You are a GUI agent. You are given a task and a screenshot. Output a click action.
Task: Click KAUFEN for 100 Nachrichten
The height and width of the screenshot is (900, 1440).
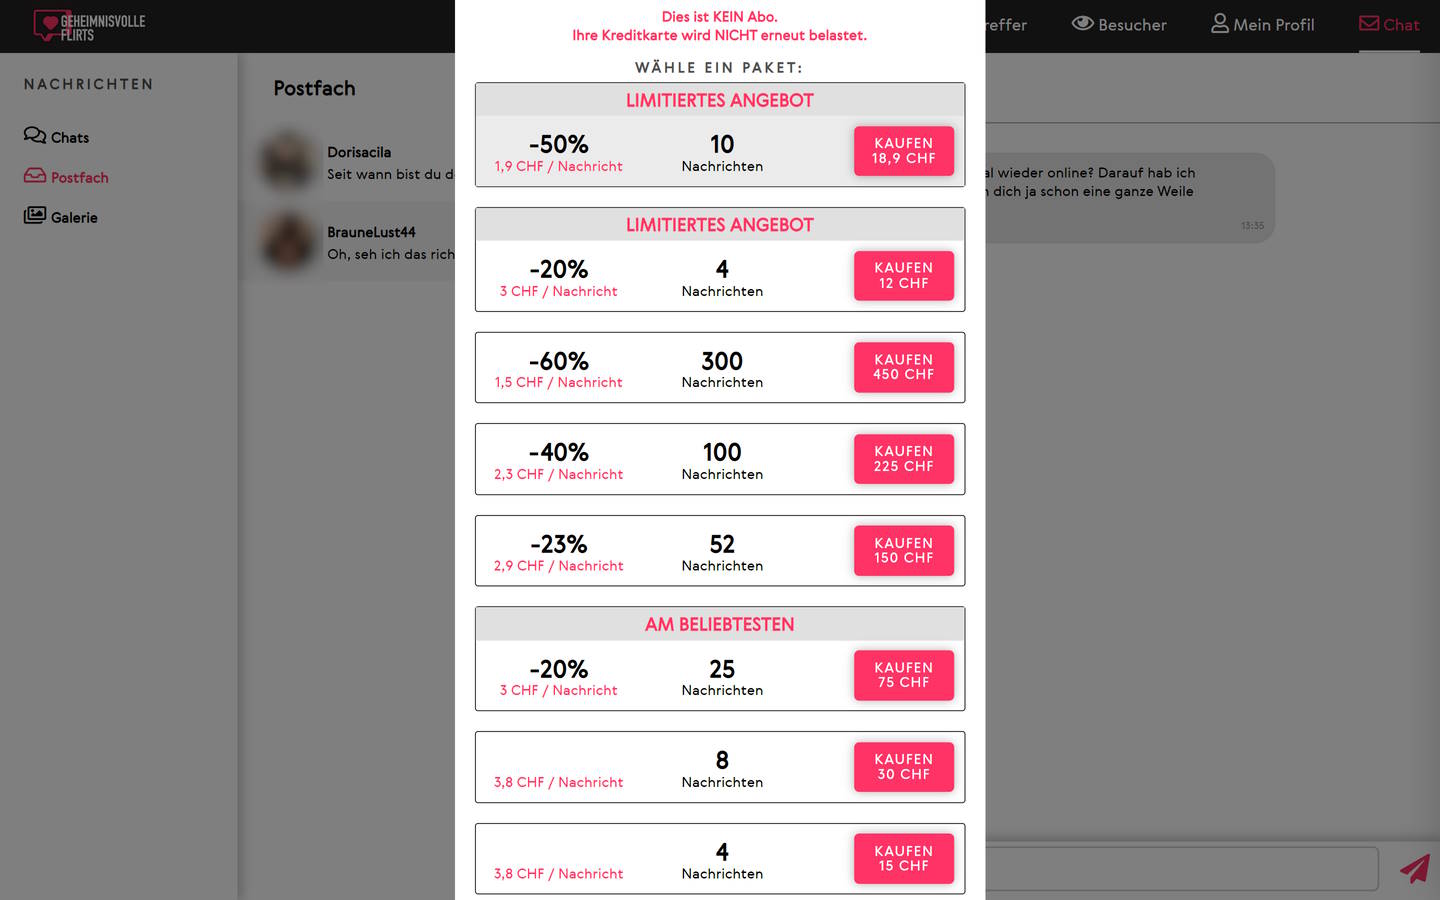[903, 458]
